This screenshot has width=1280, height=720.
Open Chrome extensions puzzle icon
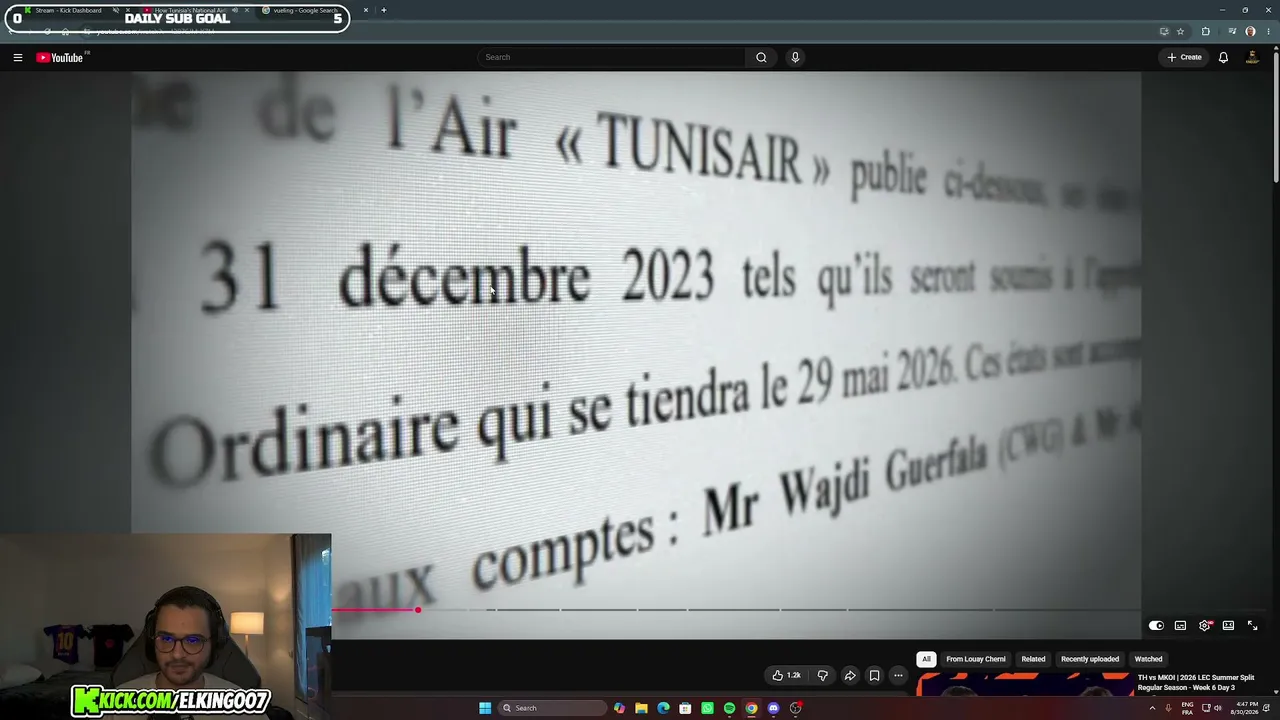(1205, 31)
